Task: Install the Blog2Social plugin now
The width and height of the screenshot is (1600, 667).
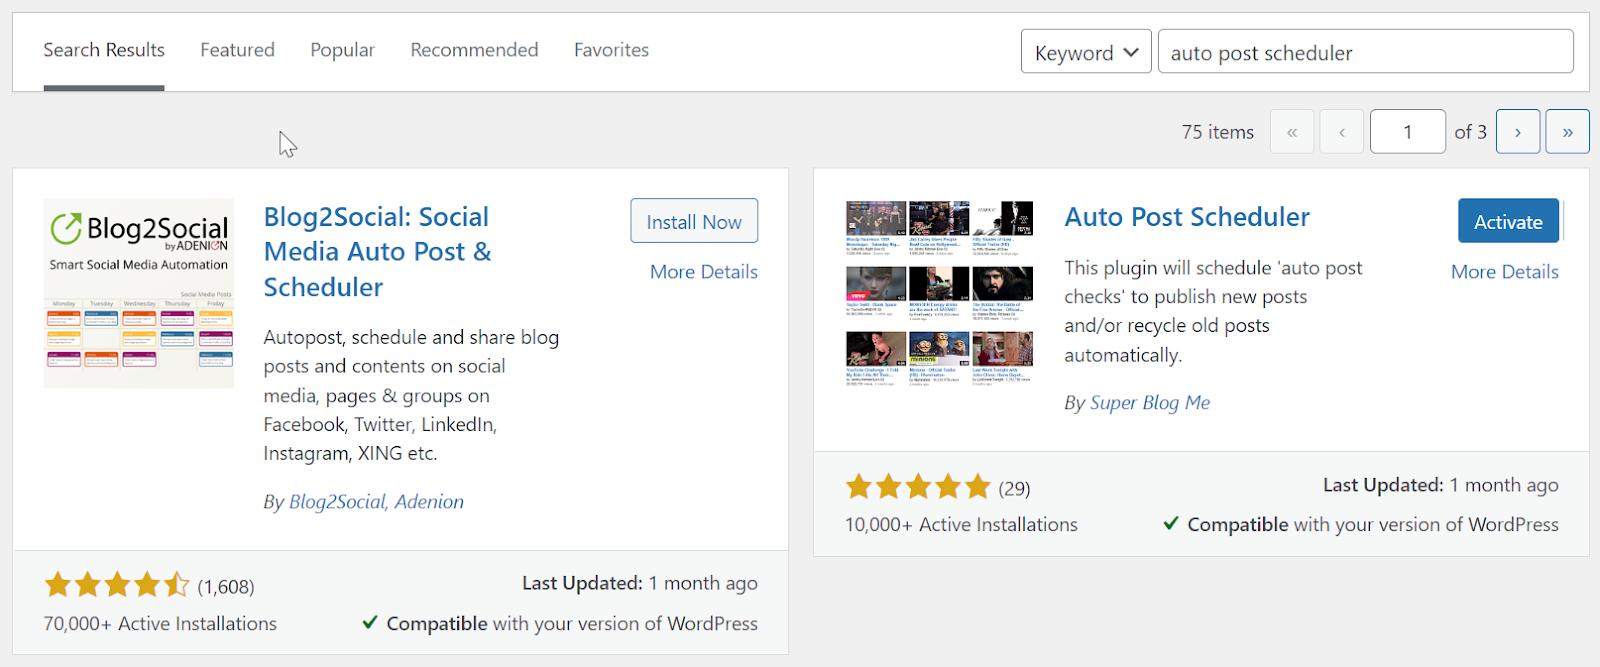Action: [x=694, y=221]
